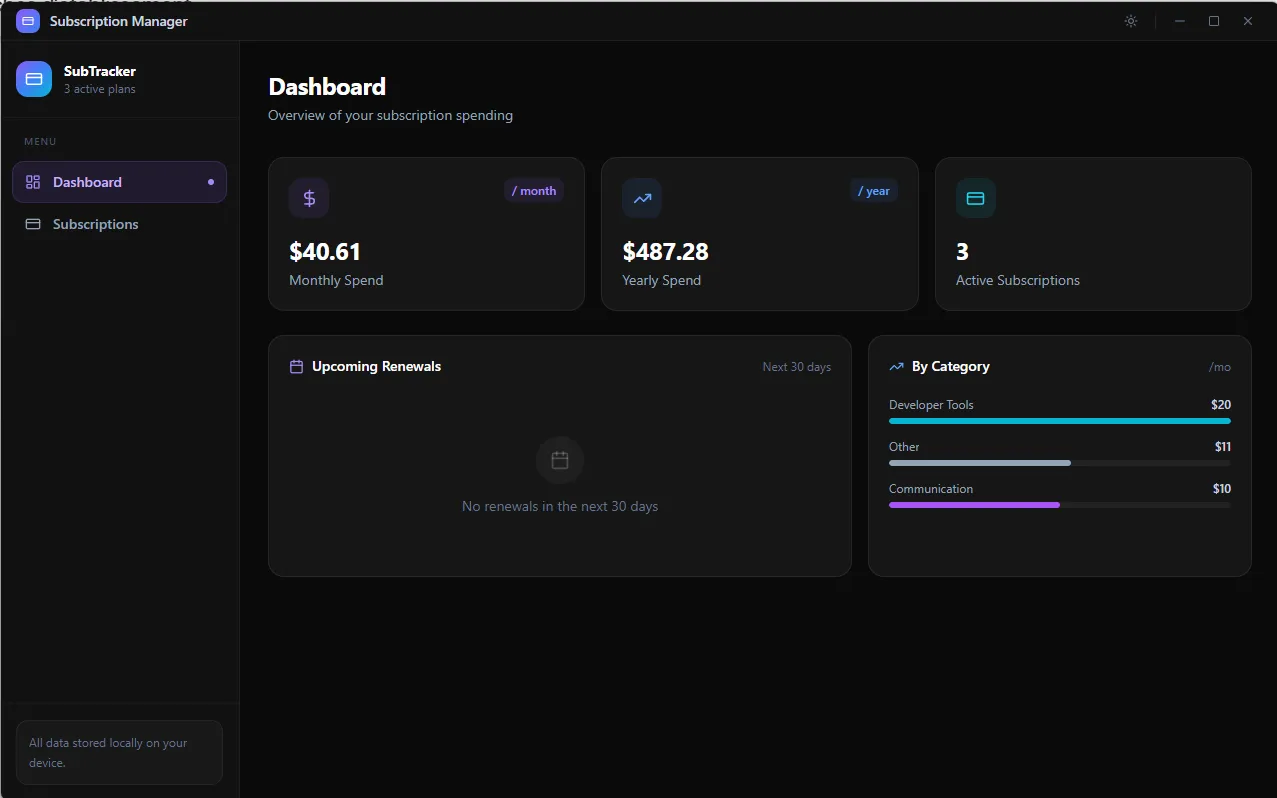Click the 'Dashboard' page heading

click(327, 87)
